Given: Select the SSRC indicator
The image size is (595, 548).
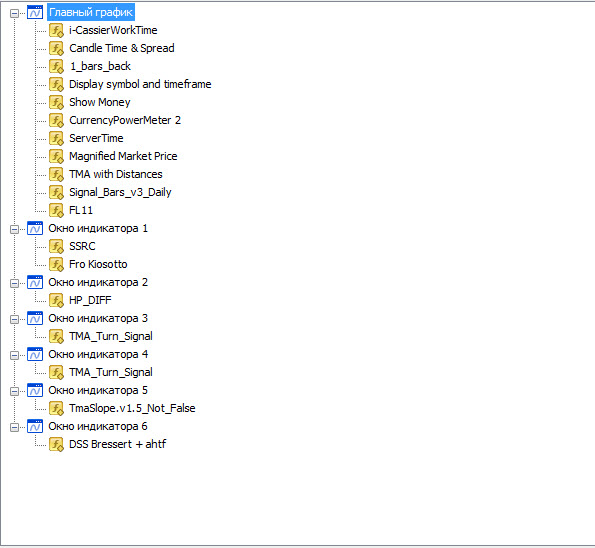Looking at the screenshot, I should [82, 246].
